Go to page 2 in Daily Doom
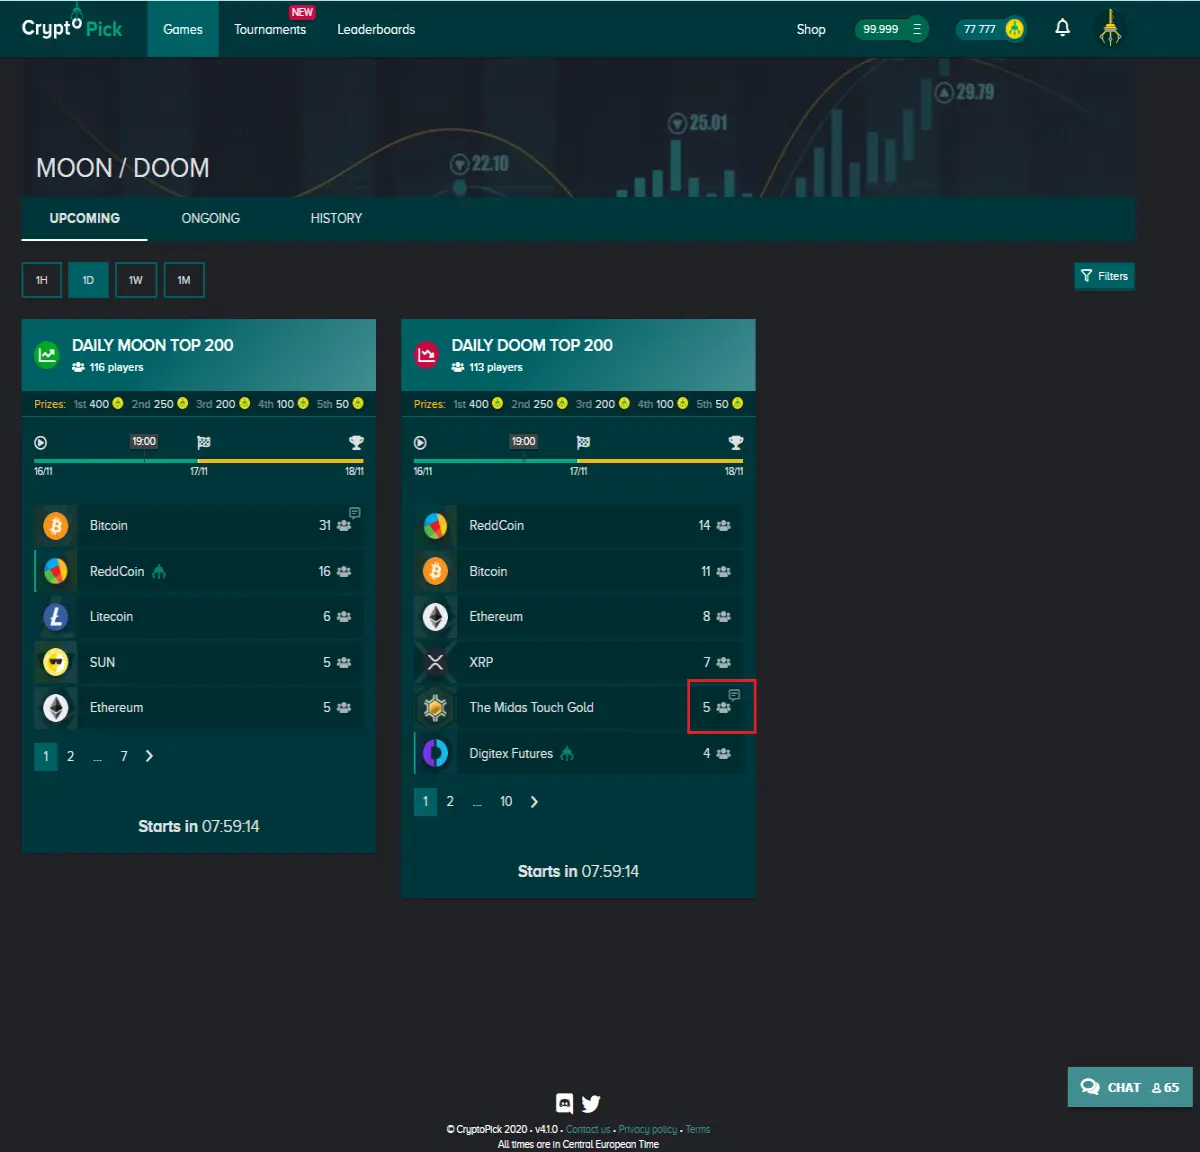1200x1152 pixels. coord(450,801)
